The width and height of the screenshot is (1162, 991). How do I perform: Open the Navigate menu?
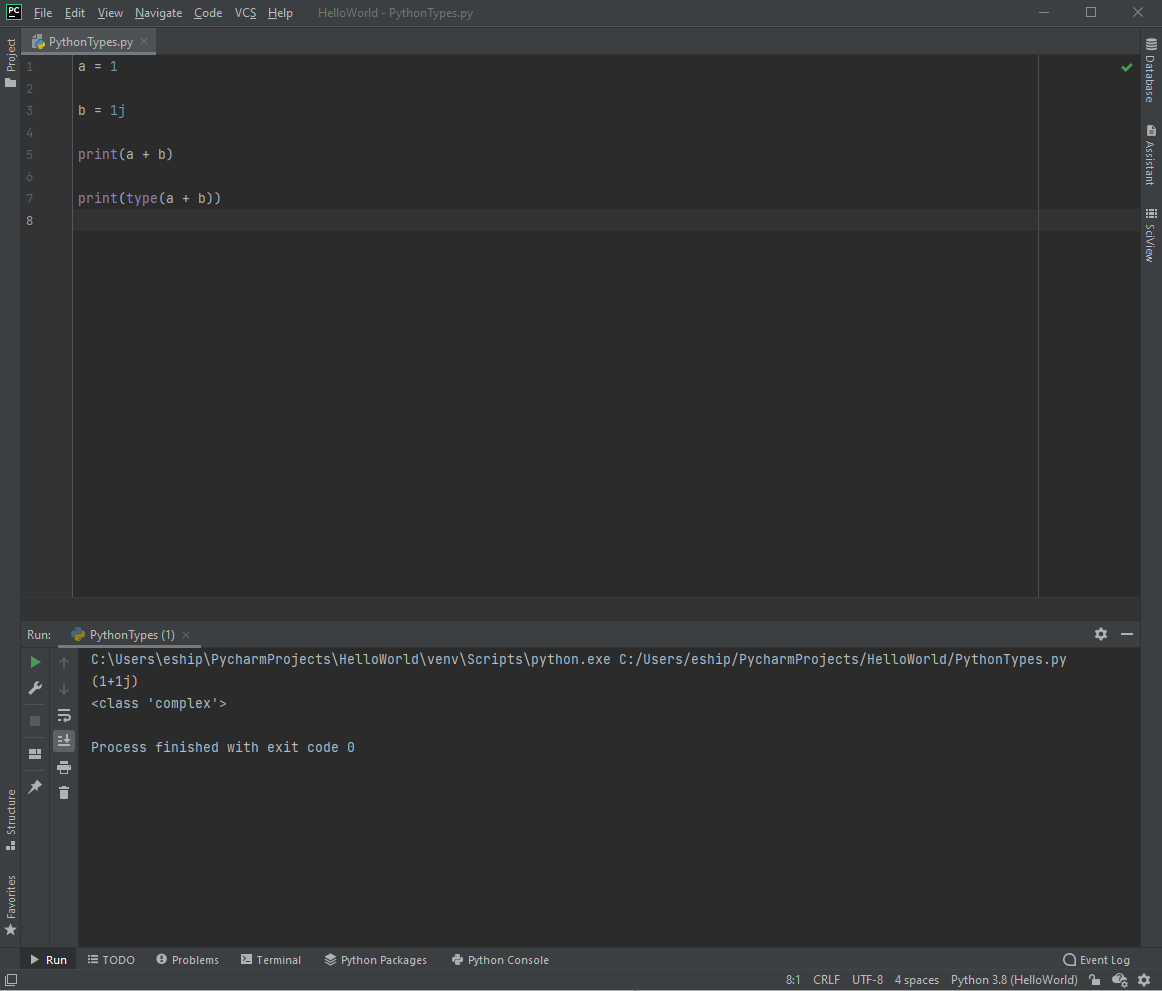coord(159,13)
